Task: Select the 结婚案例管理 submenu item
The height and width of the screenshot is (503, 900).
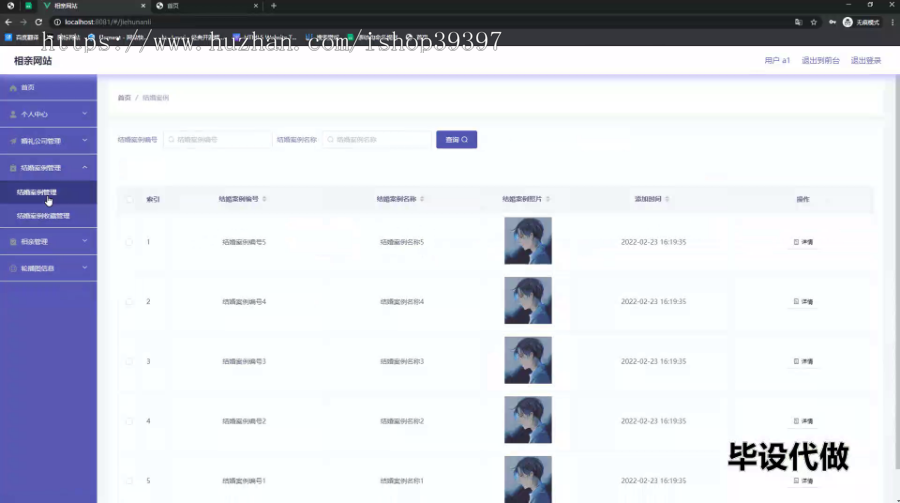Action: 48,192
